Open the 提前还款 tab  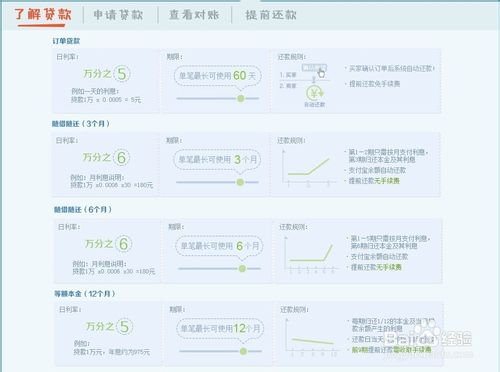pos(271,15)
